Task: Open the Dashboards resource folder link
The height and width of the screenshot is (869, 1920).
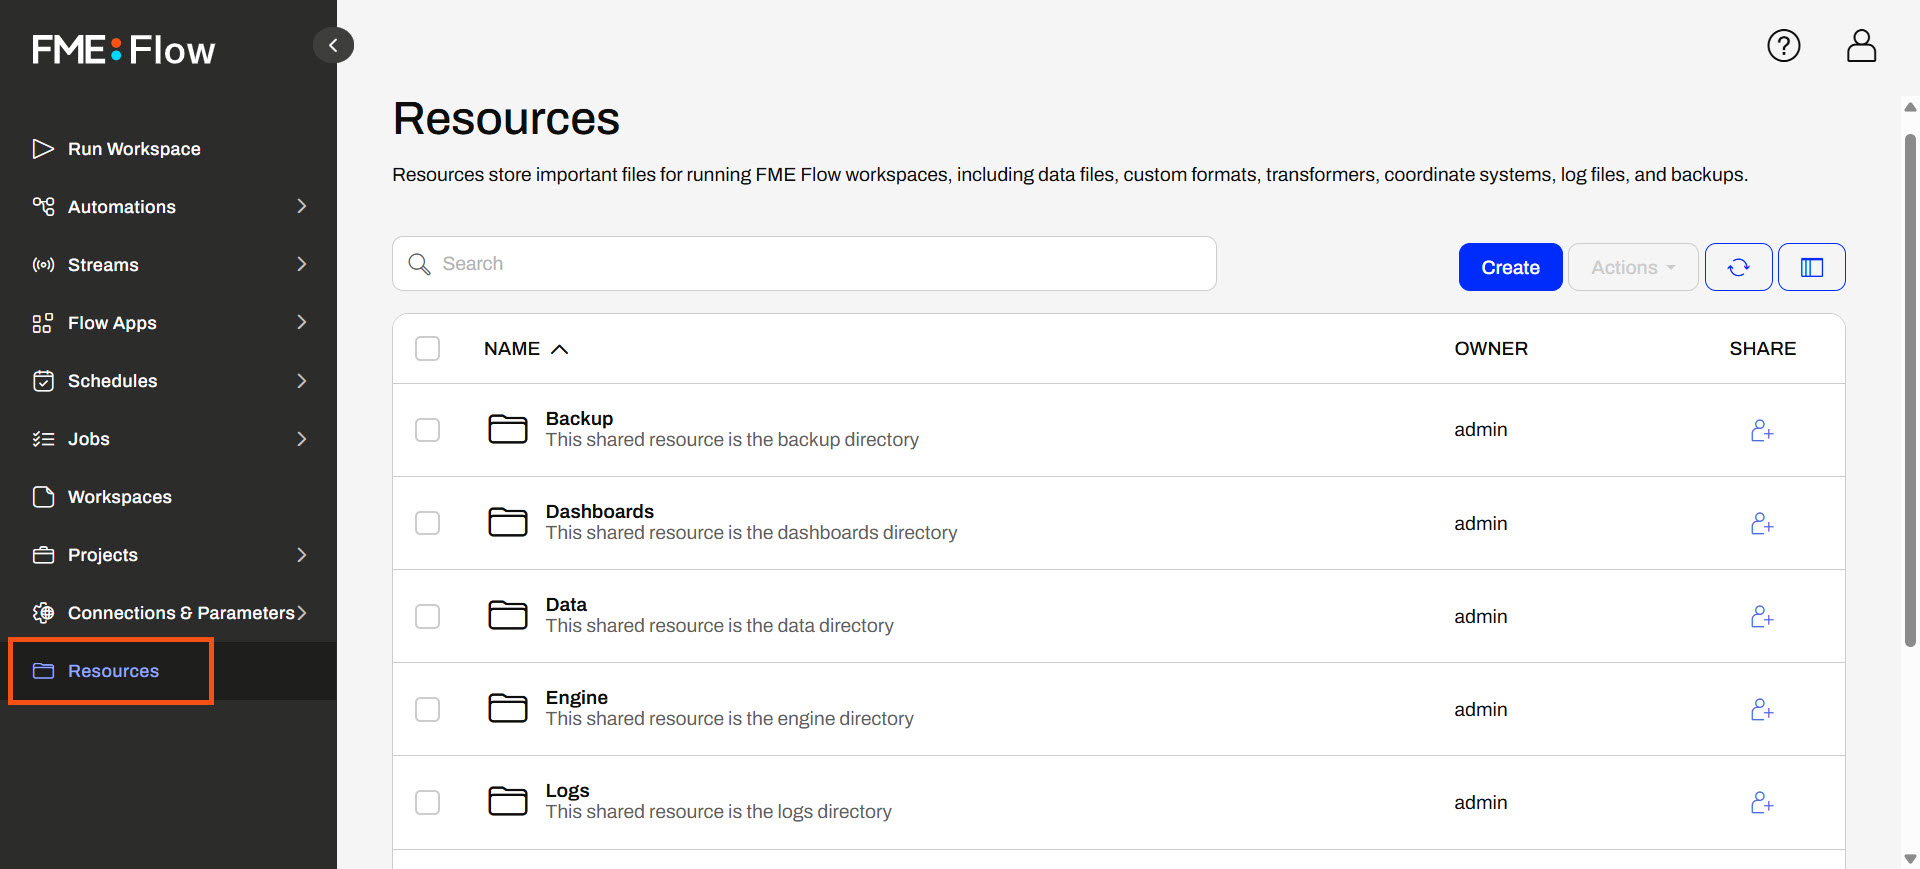Action: coord(599,512)
